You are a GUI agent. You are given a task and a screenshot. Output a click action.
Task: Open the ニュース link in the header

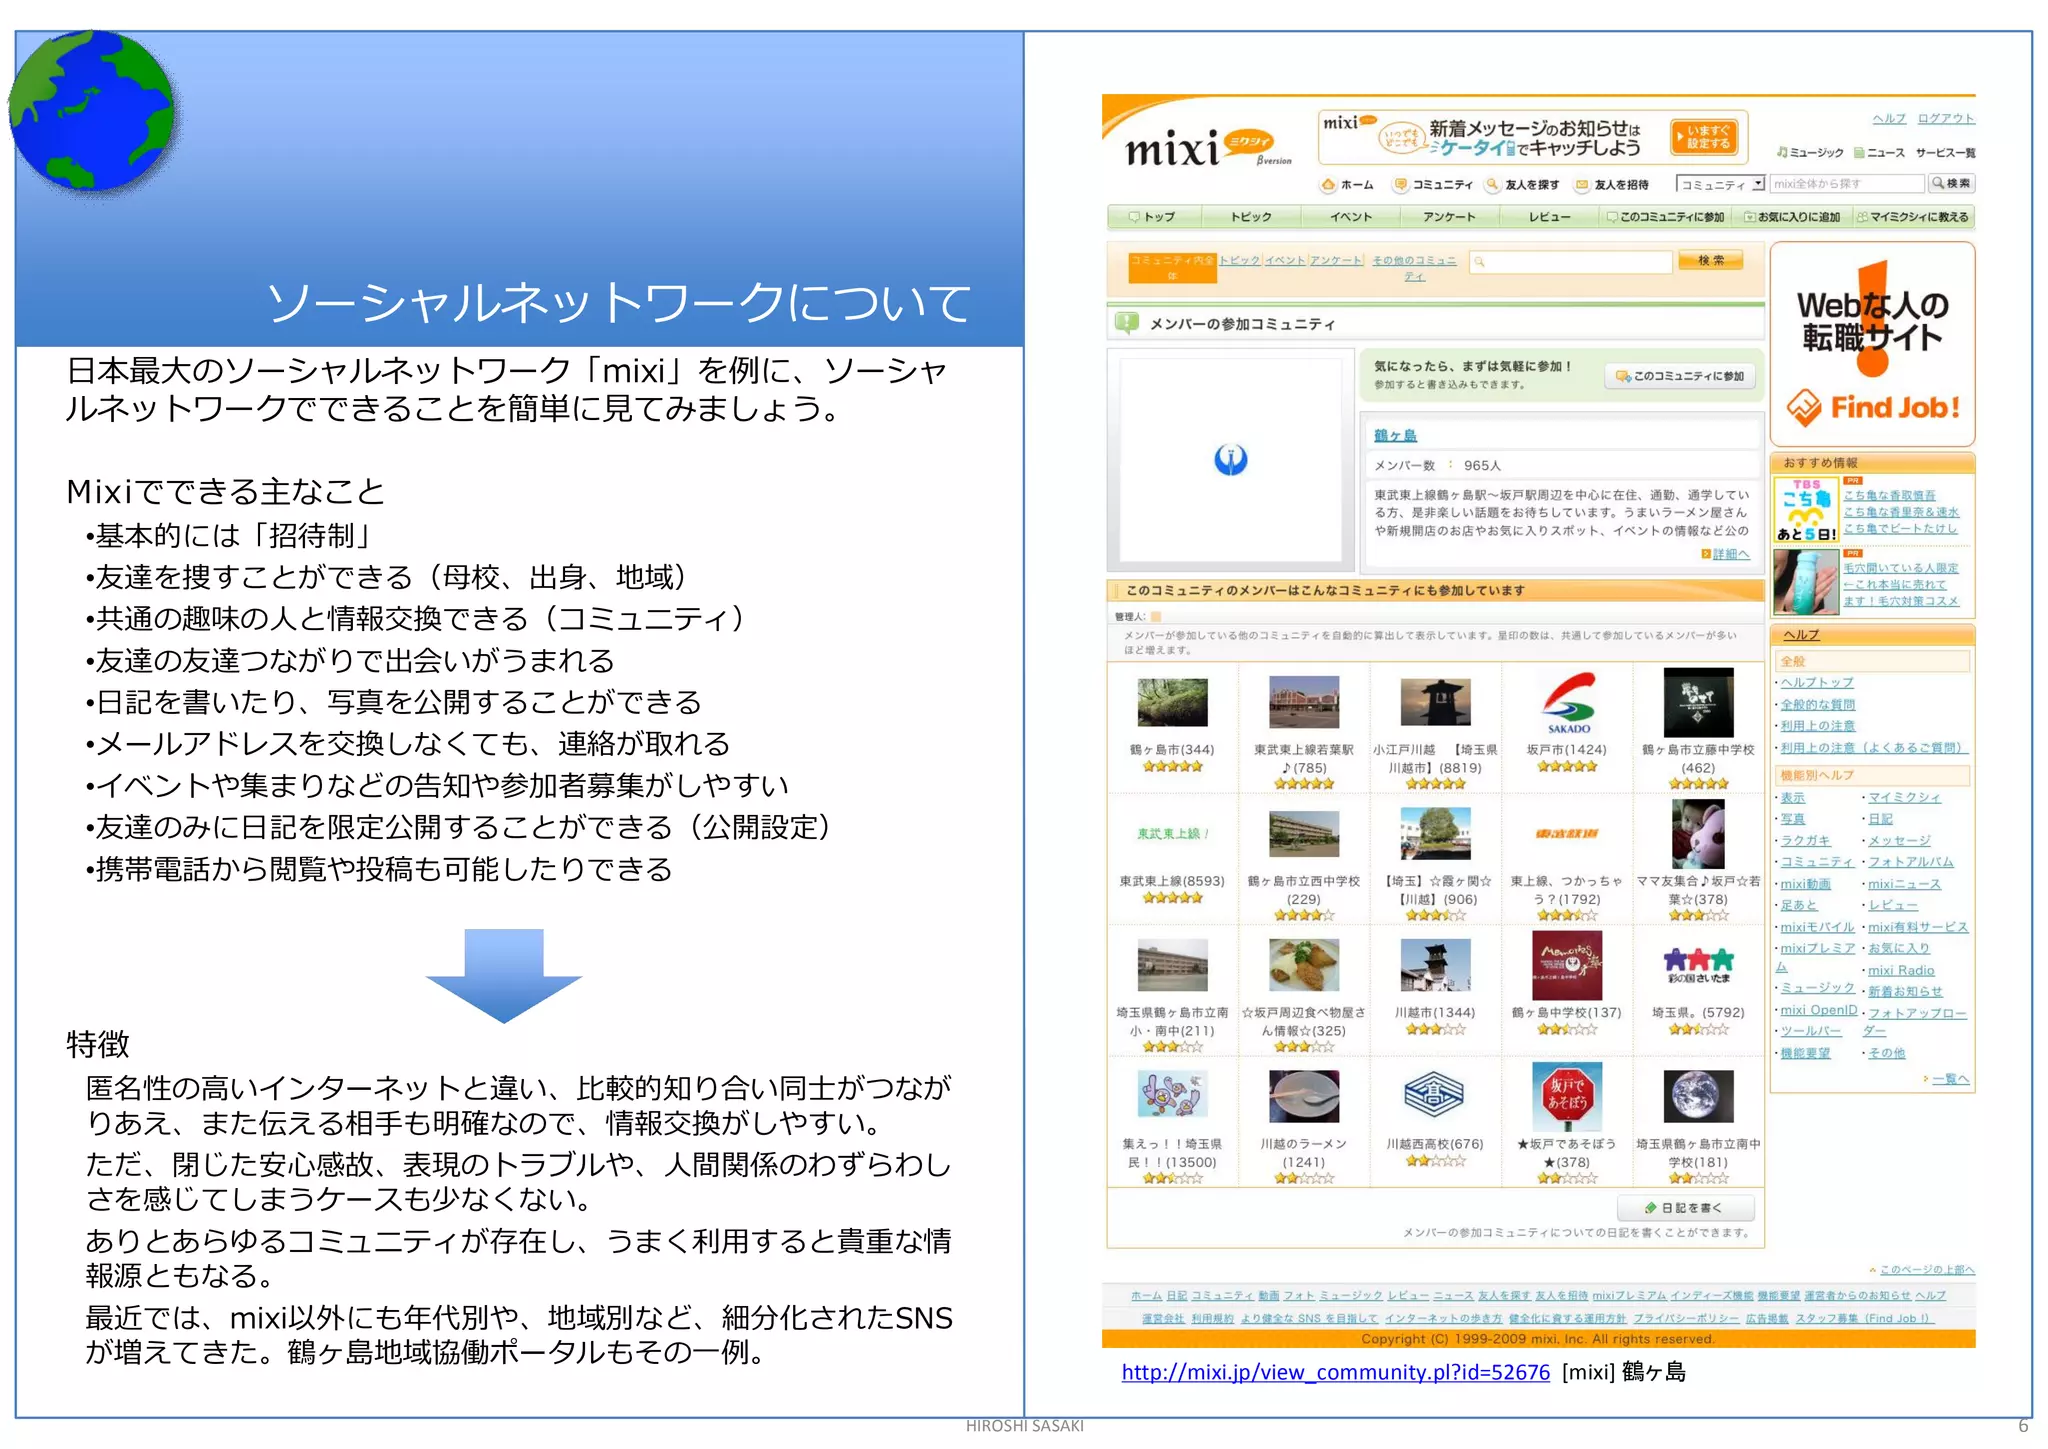[1878, 153]
